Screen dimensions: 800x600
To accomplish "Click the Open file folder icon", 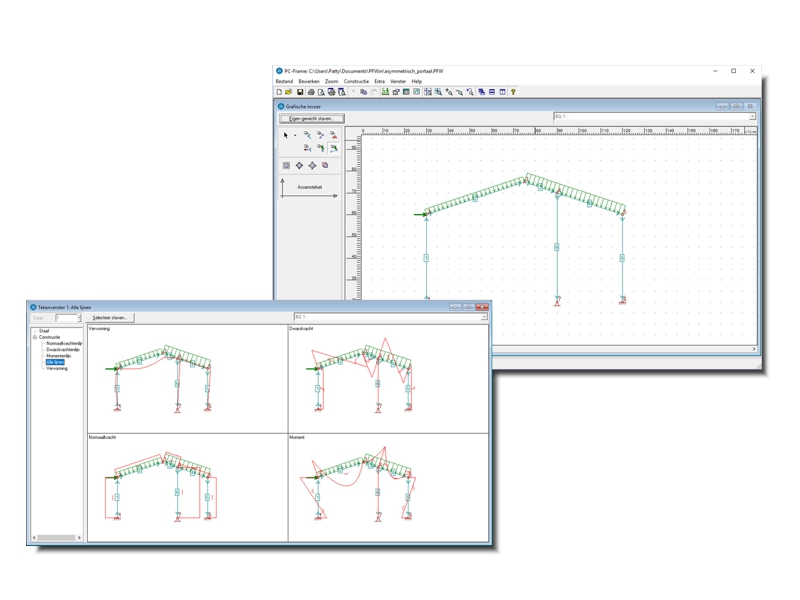I will [x=289, y=92].
